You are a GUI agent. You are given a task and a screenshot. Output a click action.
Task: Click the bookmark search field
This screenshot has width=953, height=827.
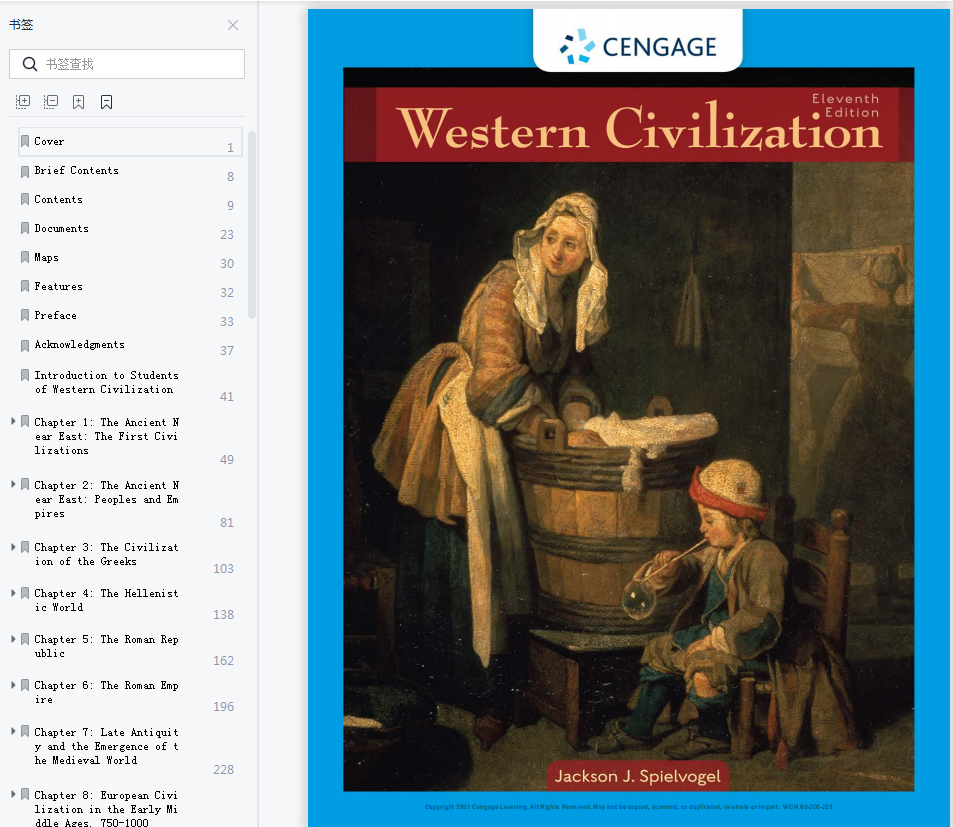coord(127,64)
